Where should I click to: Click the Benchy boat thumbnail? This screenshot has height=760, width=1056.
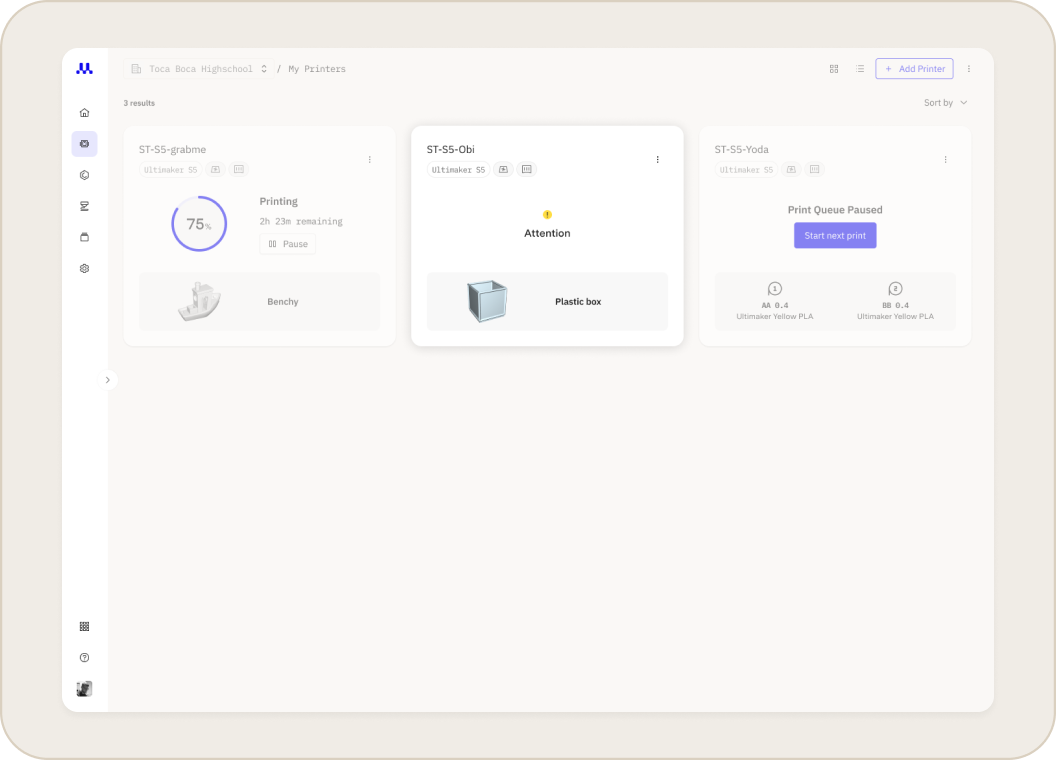(199, 301)
